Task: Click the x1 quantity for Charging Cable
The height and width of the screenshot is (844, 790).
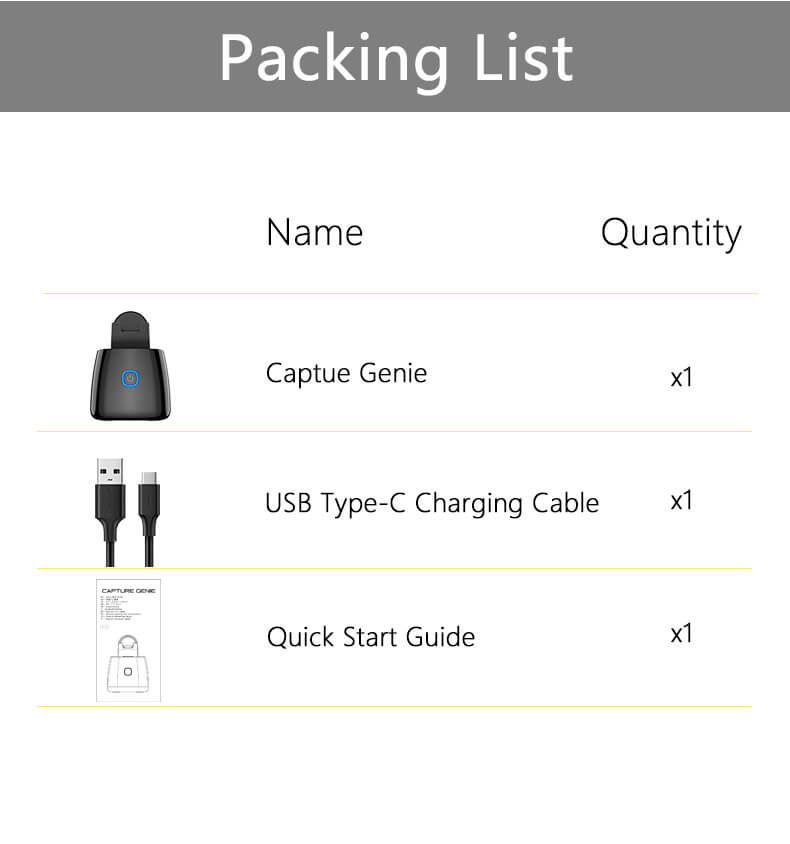Action: pyautogui.click(x=681, y=501)
